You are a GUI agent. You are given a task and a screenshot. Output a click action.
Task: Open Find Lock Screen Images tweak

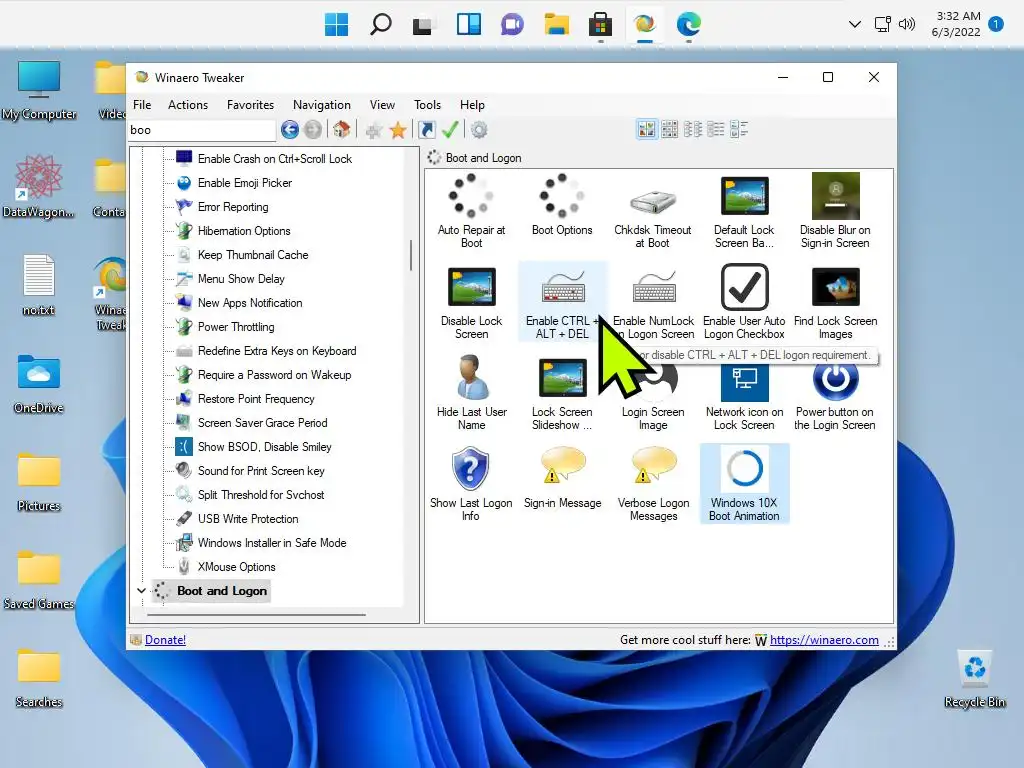[x=835, y=302]
